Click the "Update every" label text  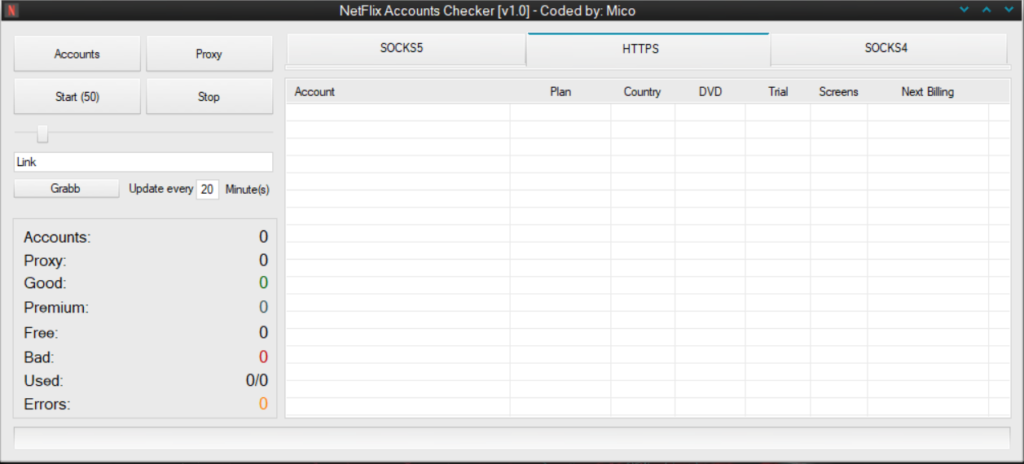pos(161,189)
